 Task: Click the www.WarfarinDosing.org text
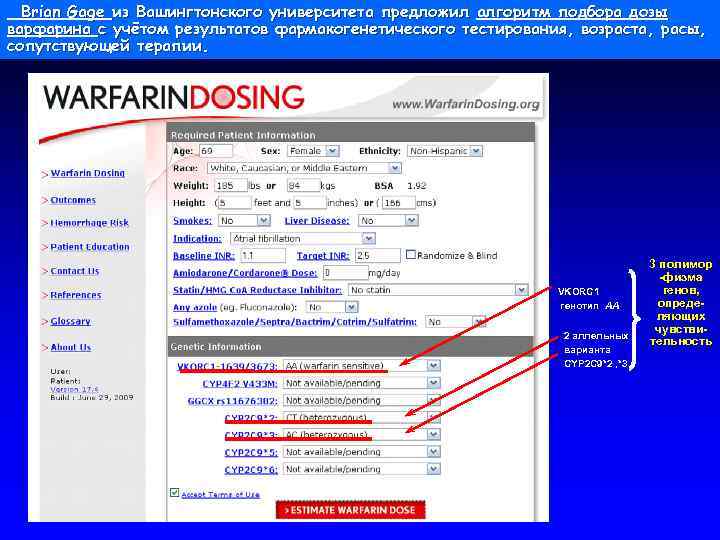pyautogui.click(x=466, y=104)
